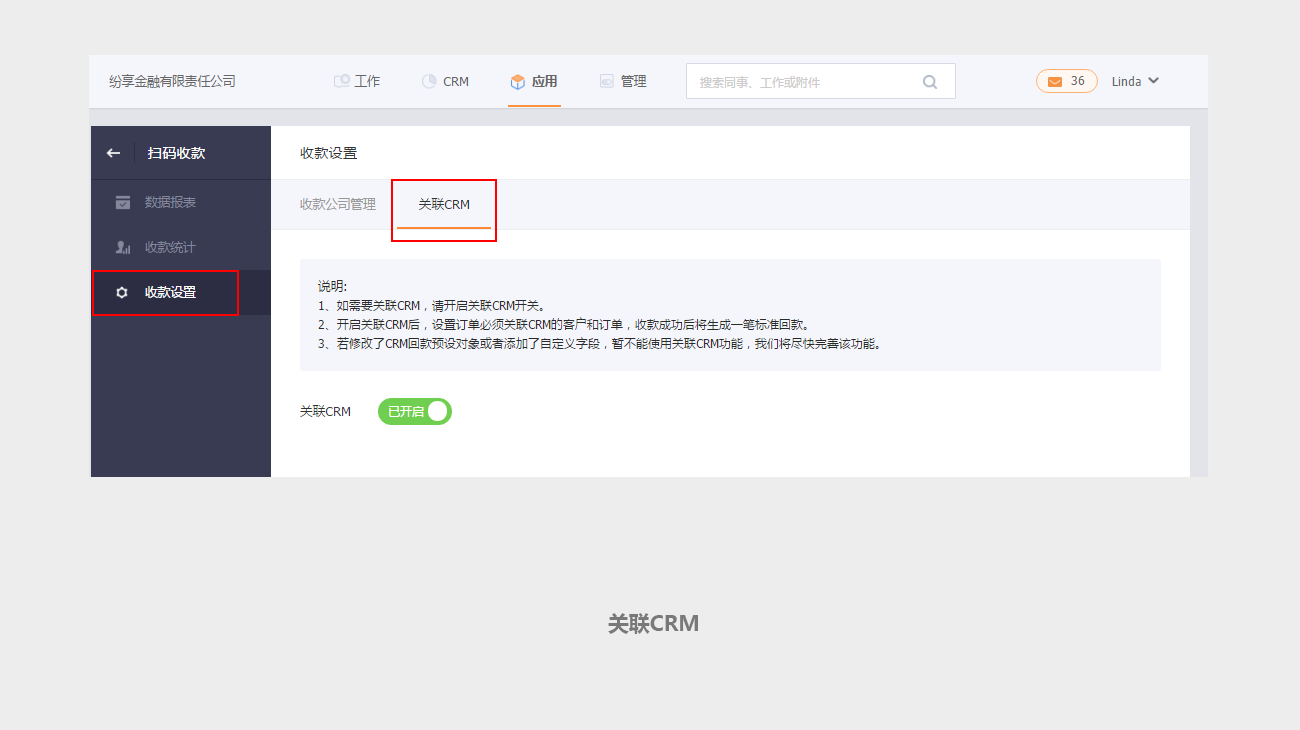Screen dimensions: 1300x730
Task: Click the 数据报表 sidebar icon
Action: pyautogui.click(x=122, y=203)
